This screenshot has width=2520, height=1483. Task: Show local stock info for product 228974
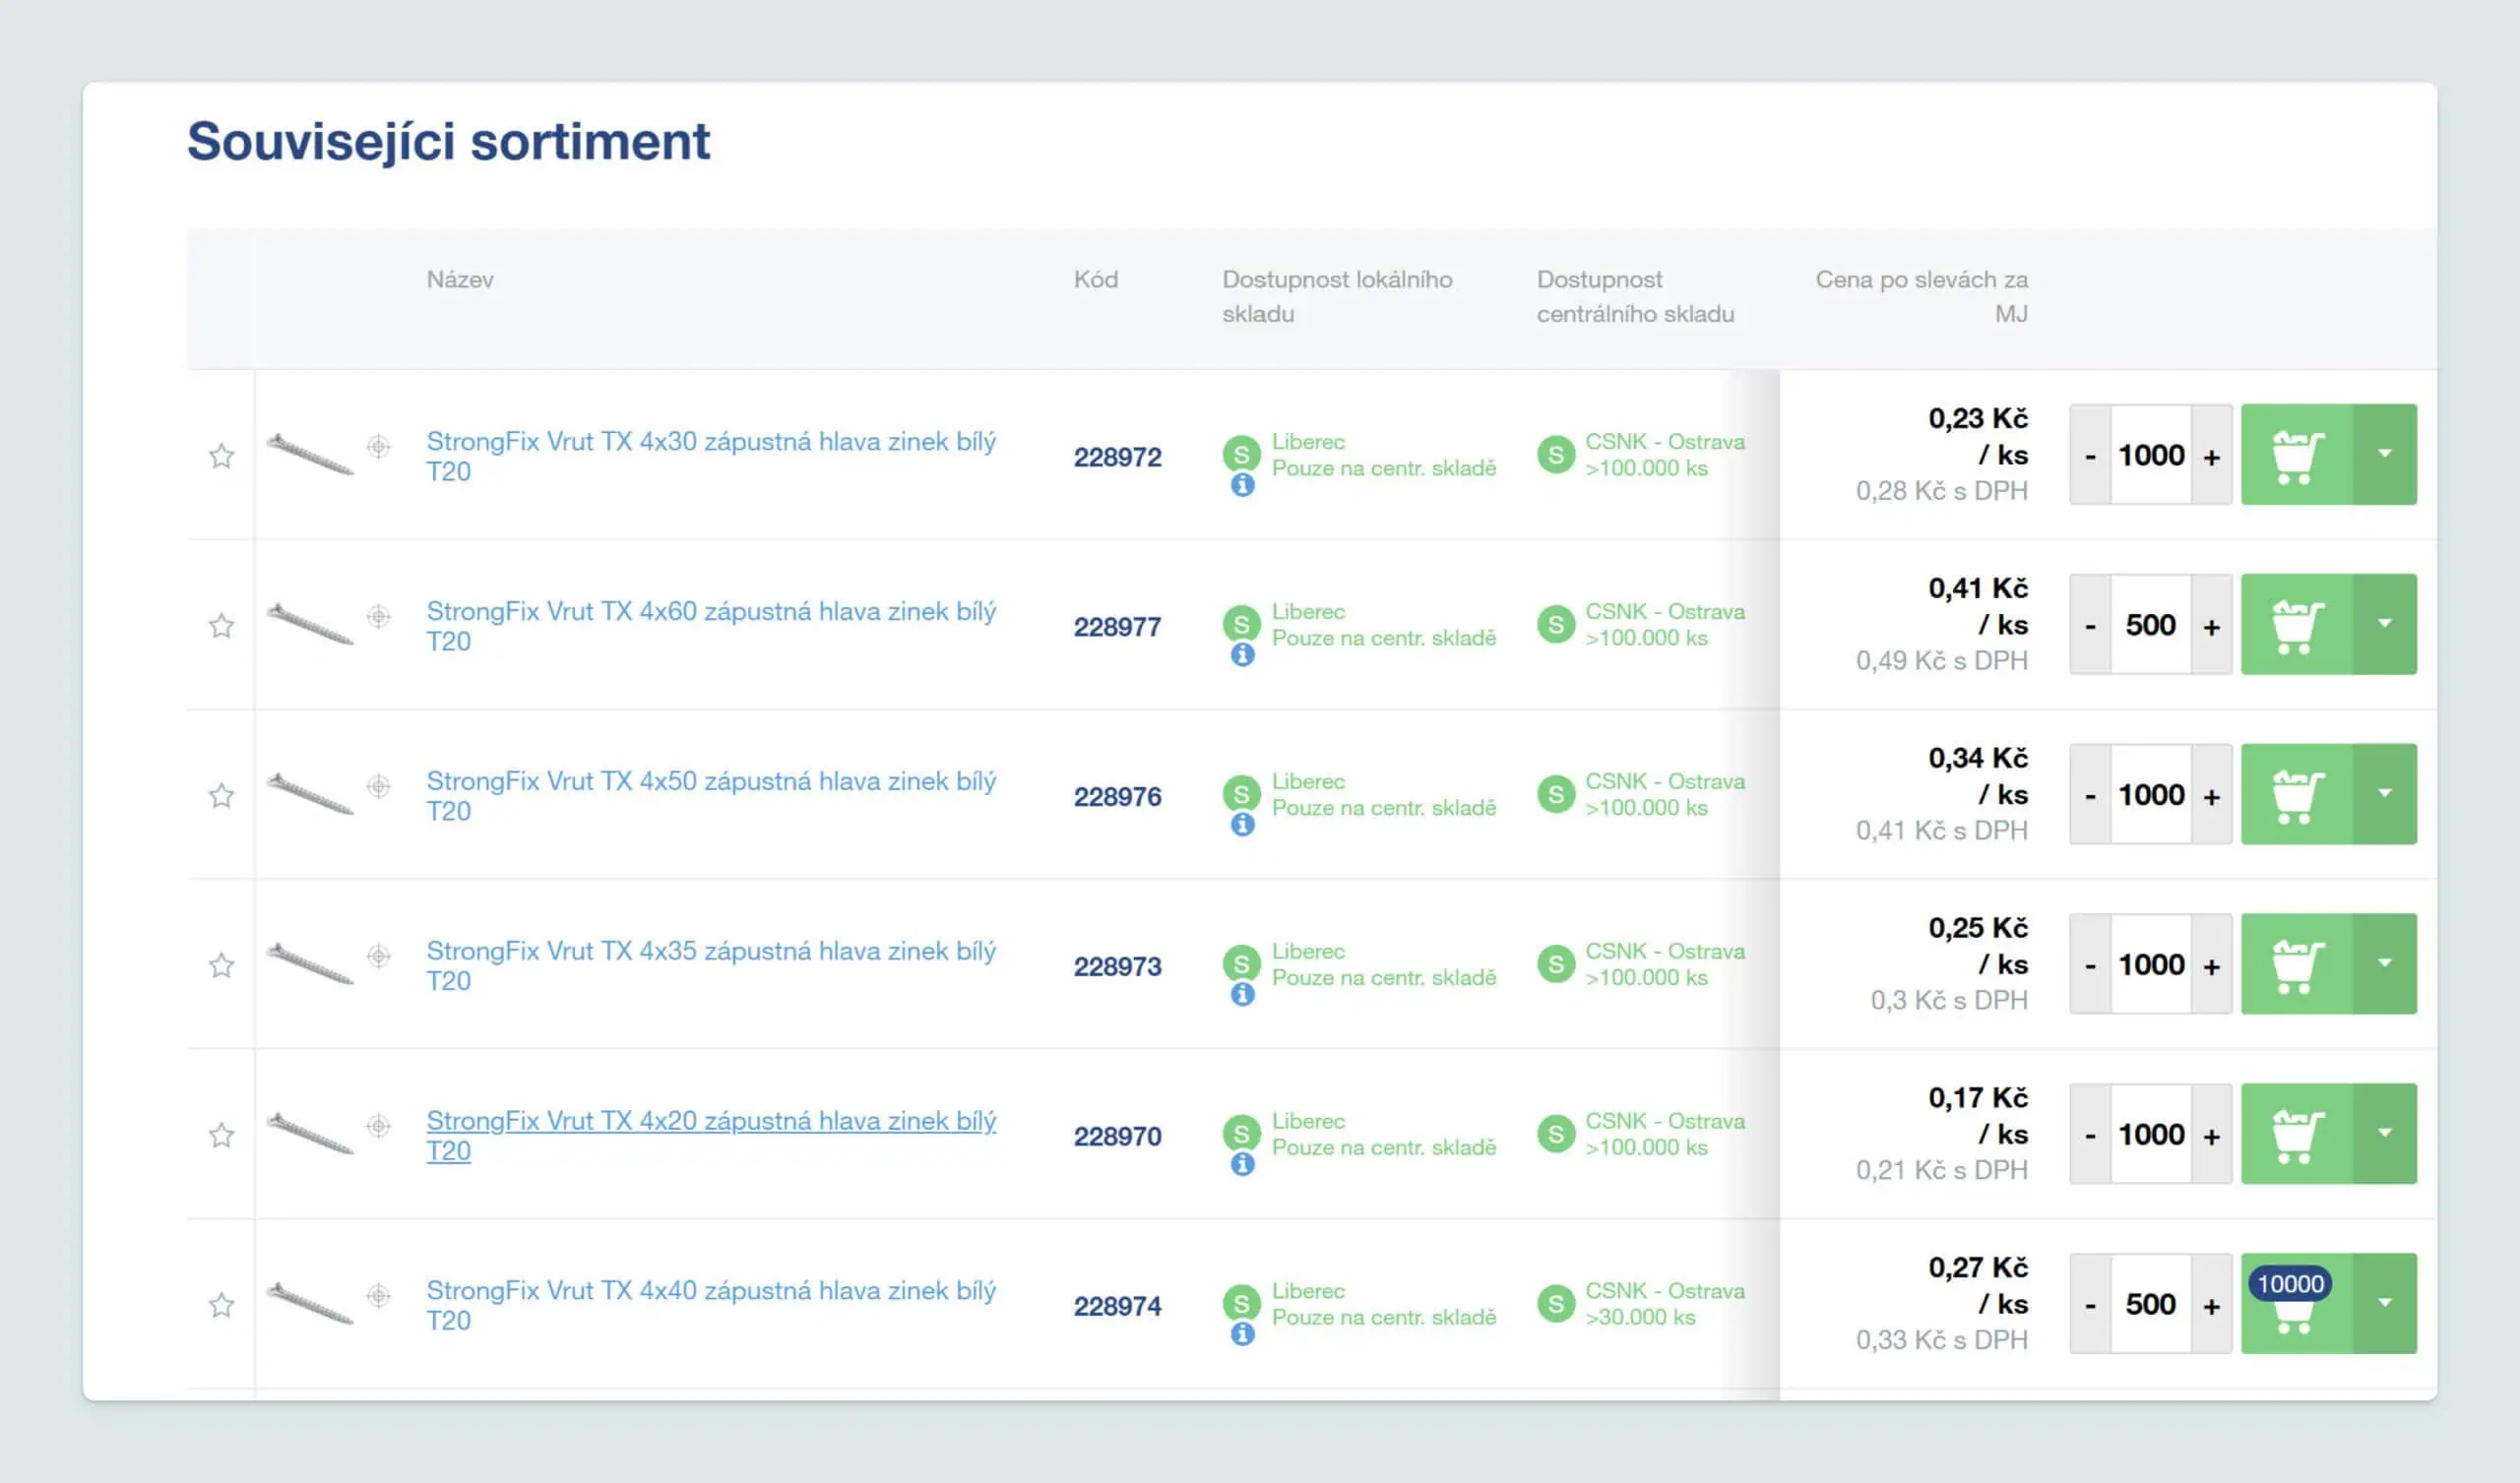pyautogui.click(x=1242, y=1335)
